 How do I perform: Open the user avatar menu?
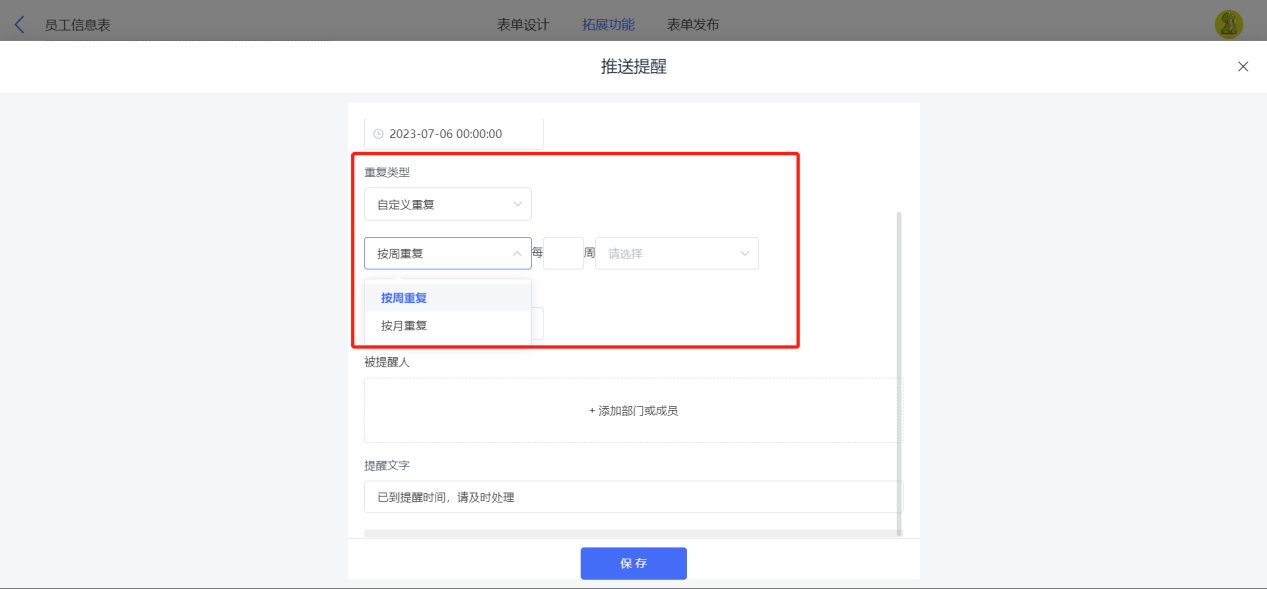point(1229,25)
